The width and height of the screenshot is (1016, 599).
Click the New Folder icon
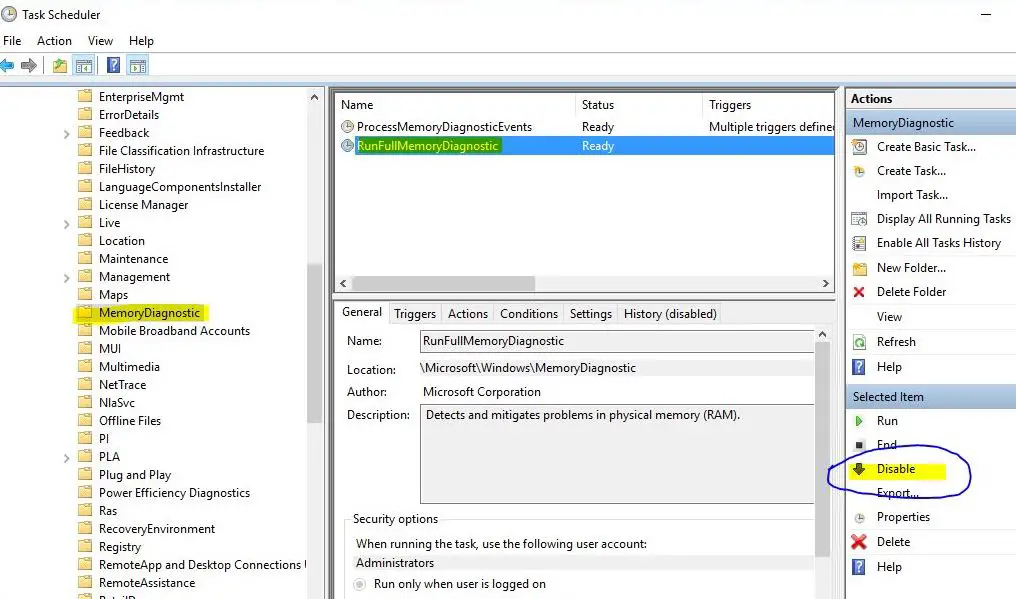[x=859, y=268]
